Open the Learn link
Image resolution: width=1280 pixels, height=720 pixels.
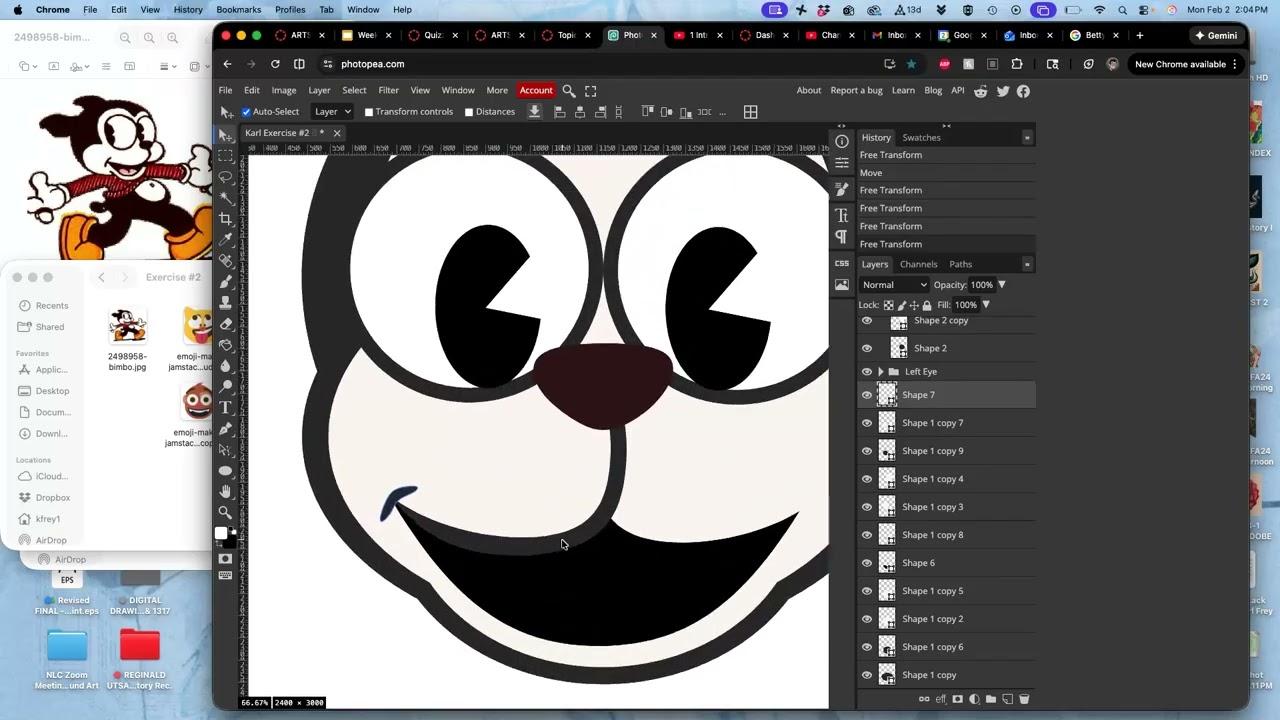[x=903, y=91]
